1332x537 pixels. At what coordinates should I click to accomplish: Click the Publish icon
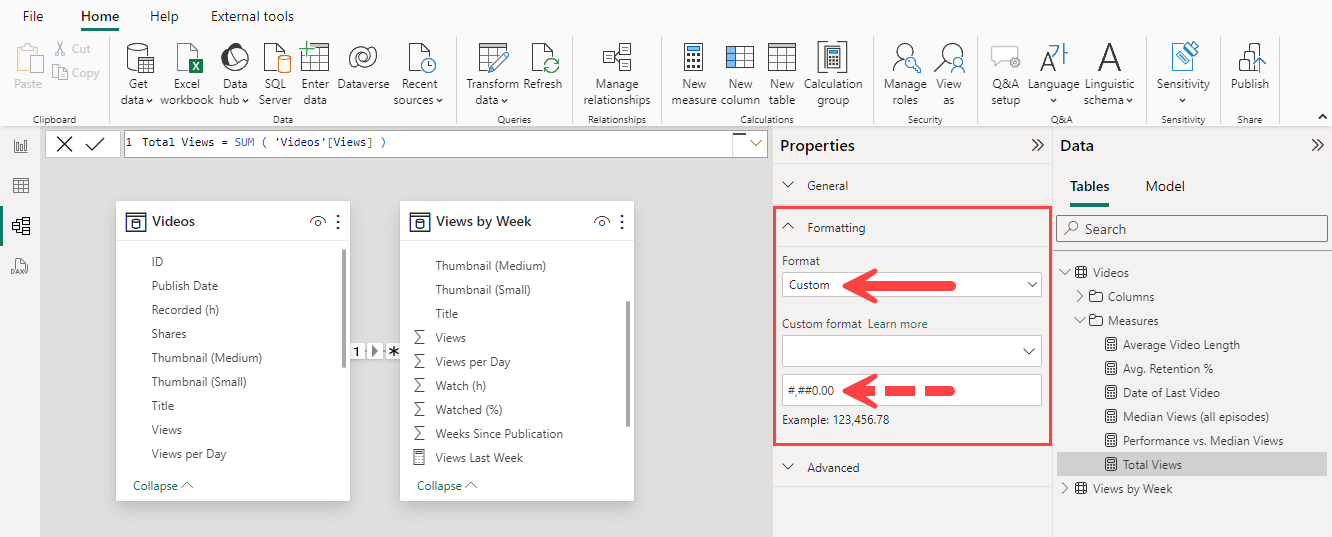[x=1249, y=58]
